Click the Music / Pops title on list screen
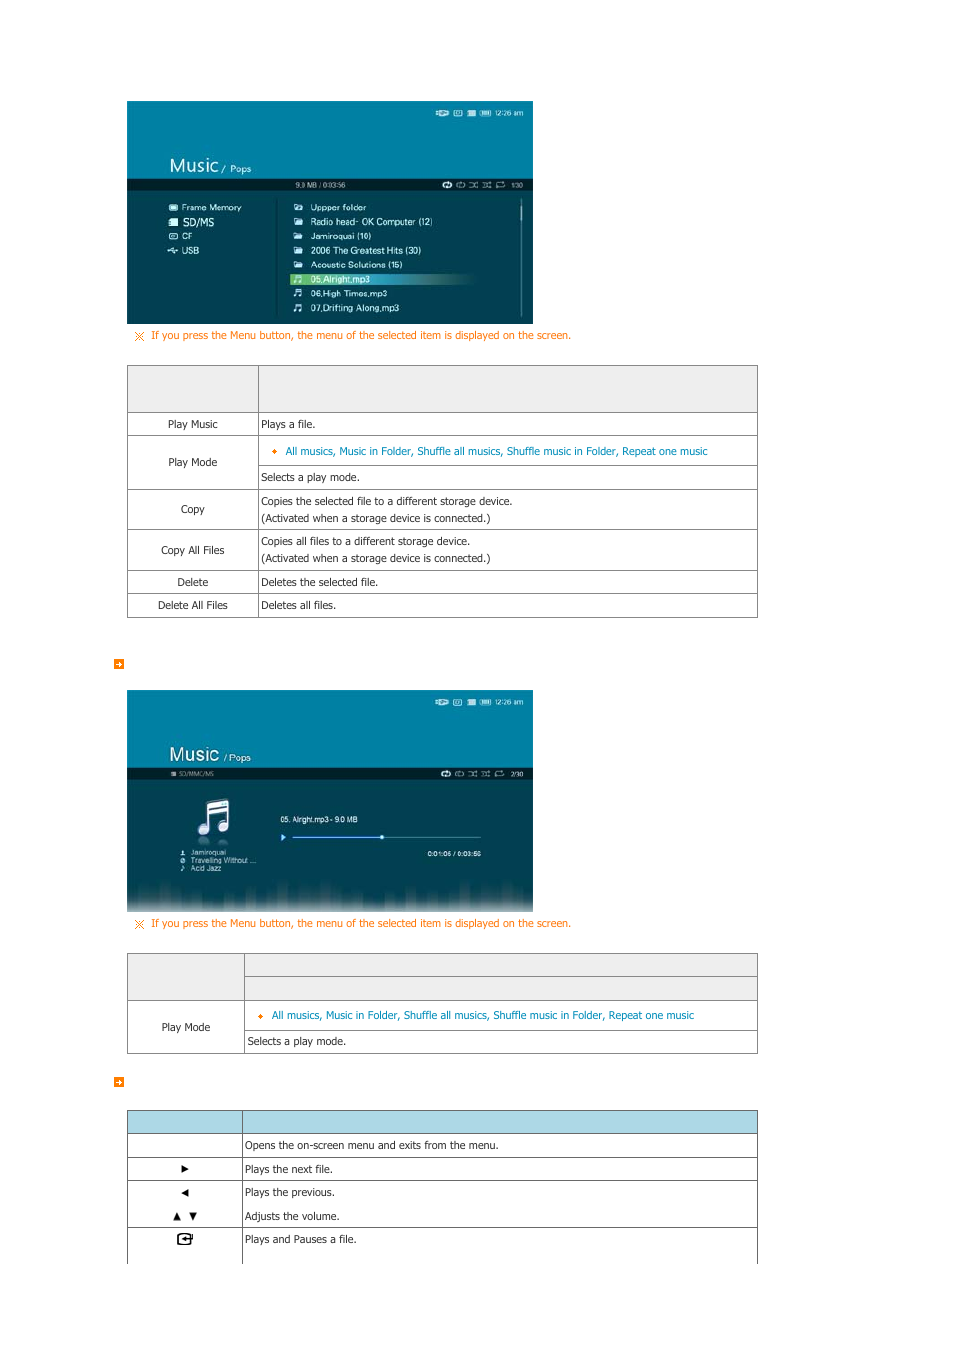The image size is (954, 1350). click(x=210, y=166)
